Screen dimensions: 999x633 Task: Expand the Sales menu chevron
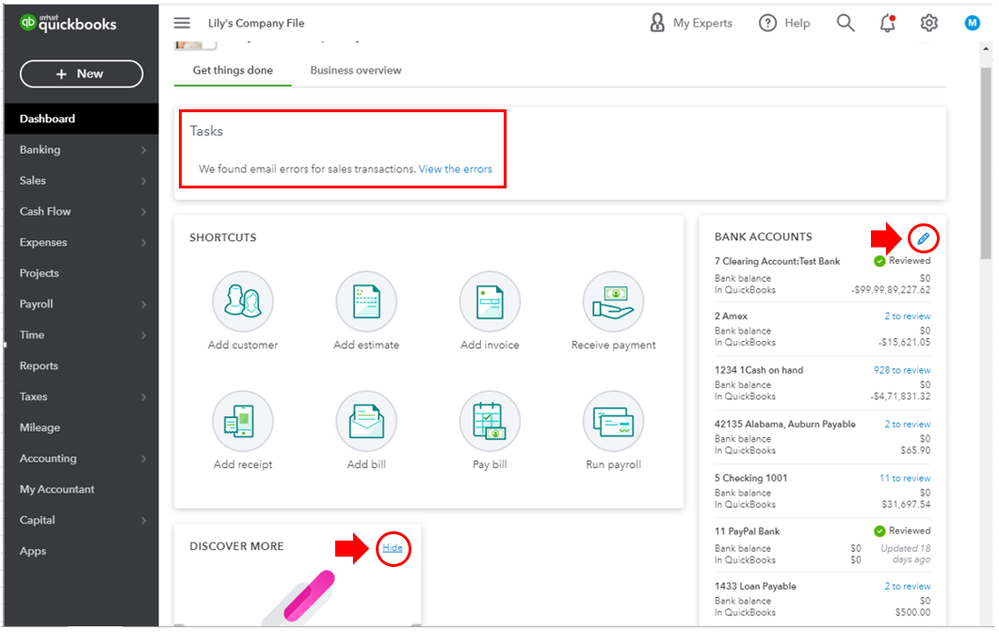144,181
